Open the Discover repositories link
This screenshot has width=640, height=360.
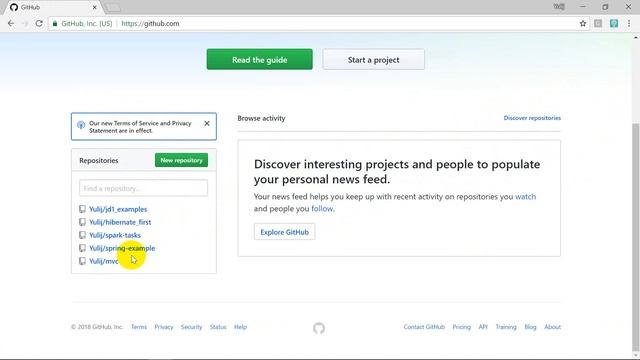[x=532, y=118]
